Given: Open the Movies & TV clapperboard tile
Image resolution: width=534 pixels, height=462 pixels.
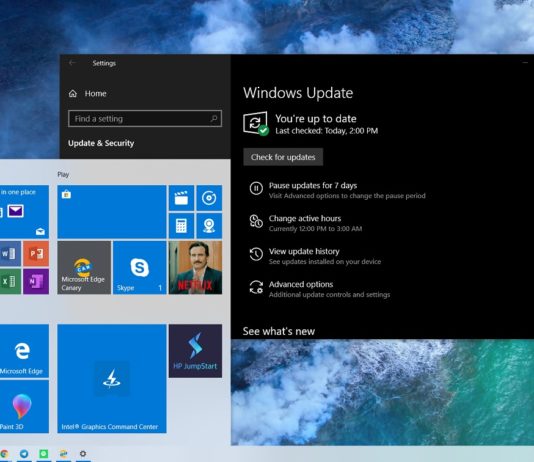Looking at the screenshot, I should click(181, 198).
